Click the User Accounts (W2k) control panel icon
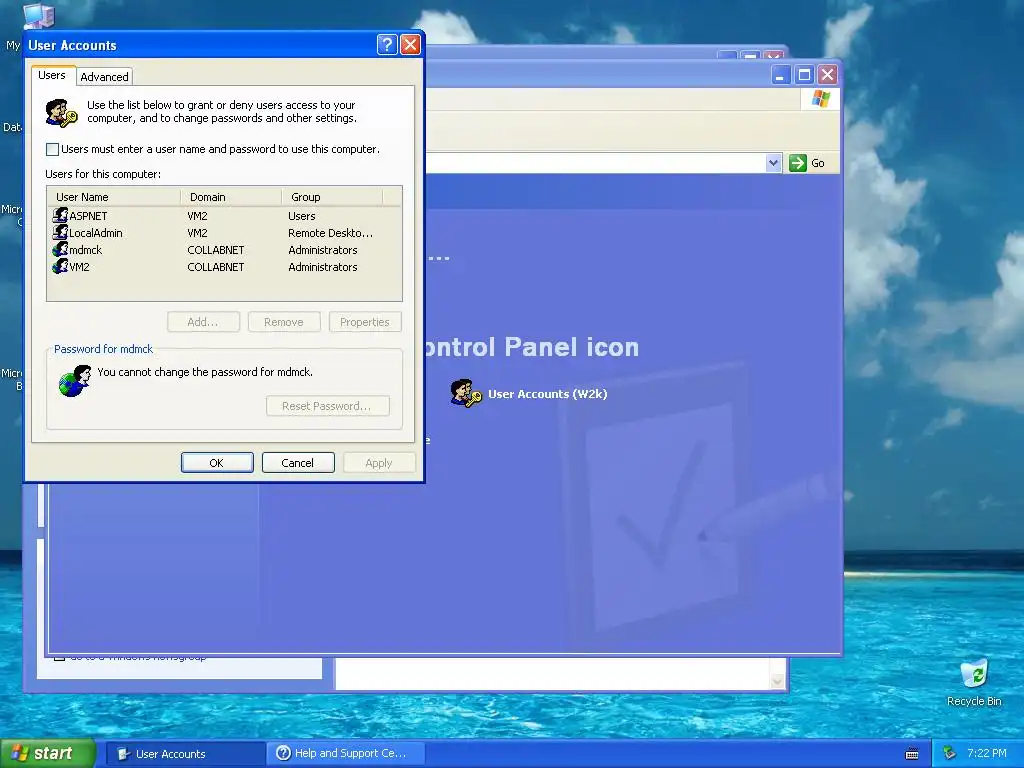The width and height of the screenshot is (1024, 768). (466, 393)
